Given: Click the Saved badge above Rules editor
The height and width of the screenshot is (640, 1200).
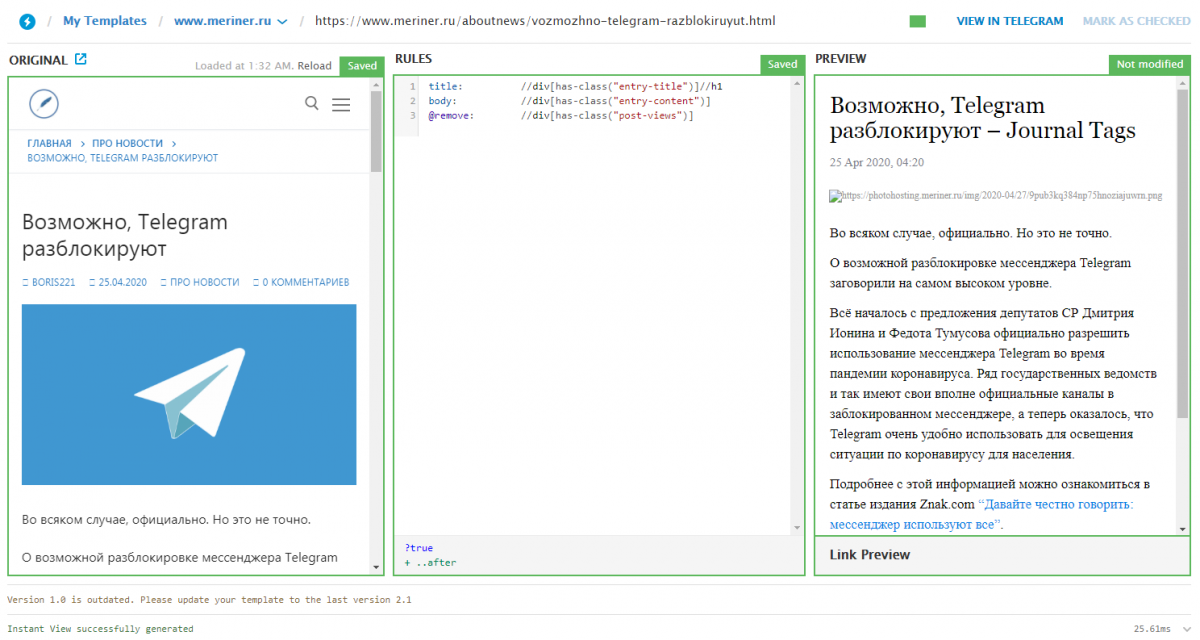Looking at the screenshot, I should (x=783, y=65).
